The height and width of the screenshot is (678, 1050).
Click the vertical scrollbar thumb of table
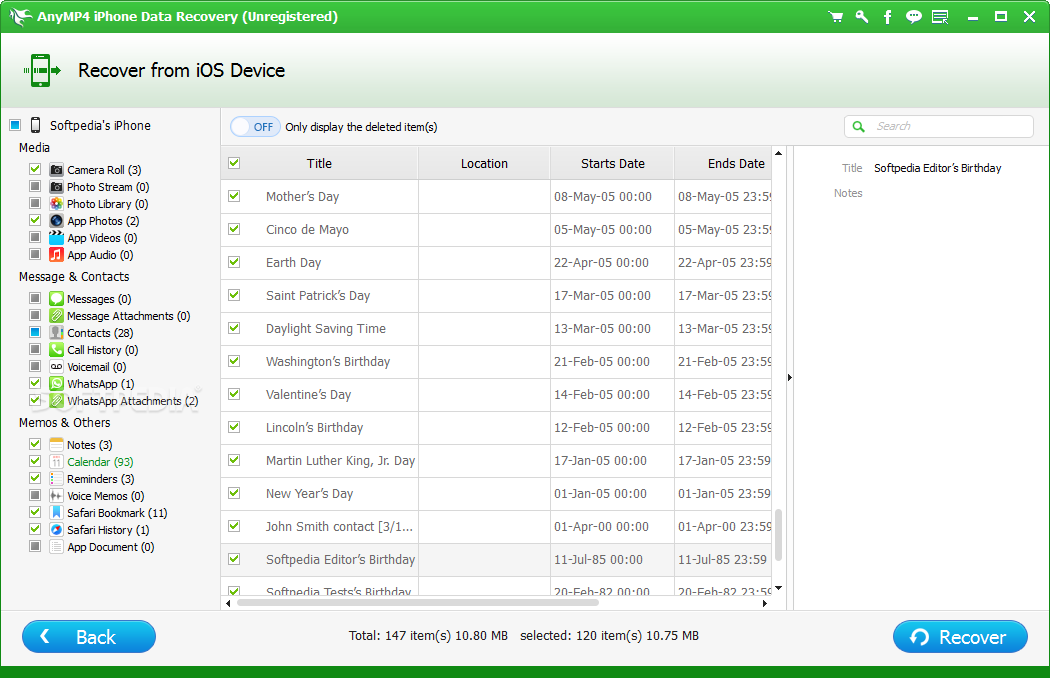tap(778, 535)
